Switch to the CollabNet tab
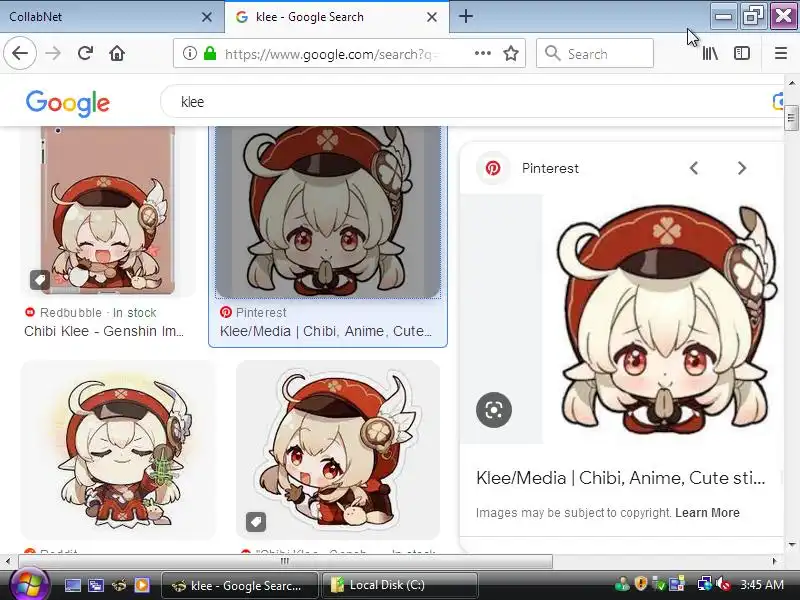Image resolution: width=800 pixels, height=600 pixels. [112, 17]
